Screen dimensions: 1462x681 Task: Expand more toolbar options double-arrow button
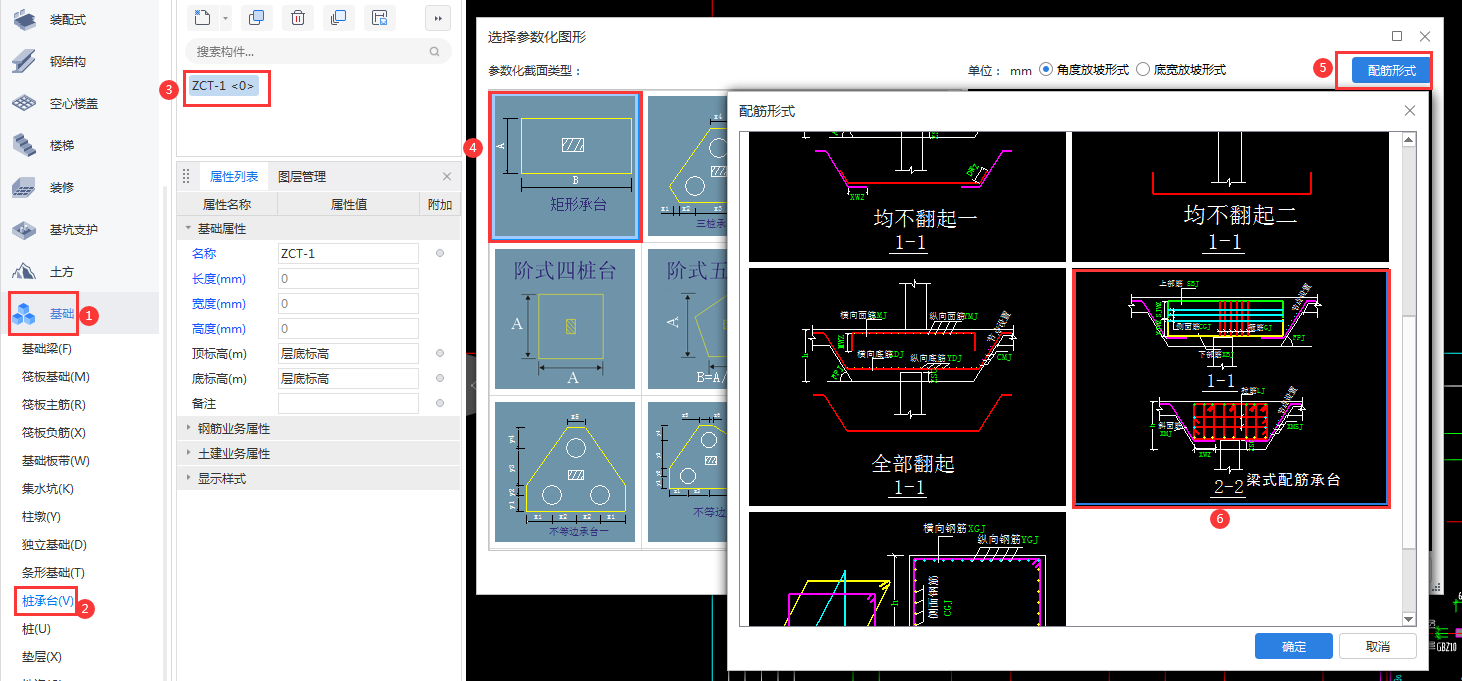437,17
